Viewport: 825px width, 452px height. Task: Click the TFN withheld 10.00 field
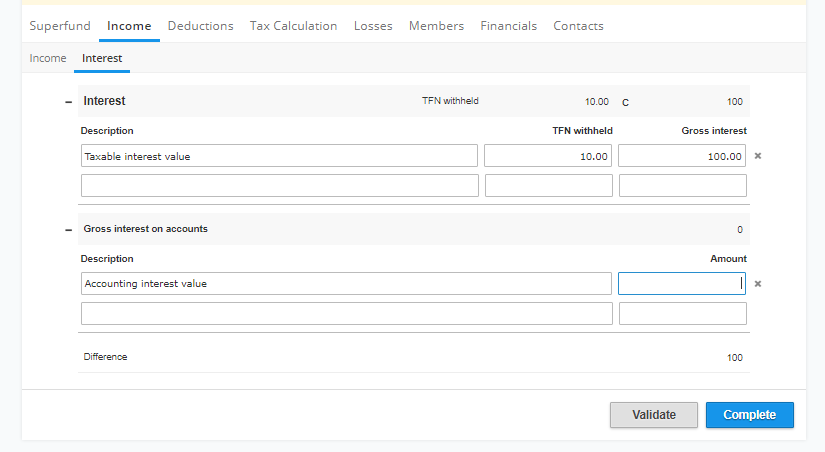point(548,156)
